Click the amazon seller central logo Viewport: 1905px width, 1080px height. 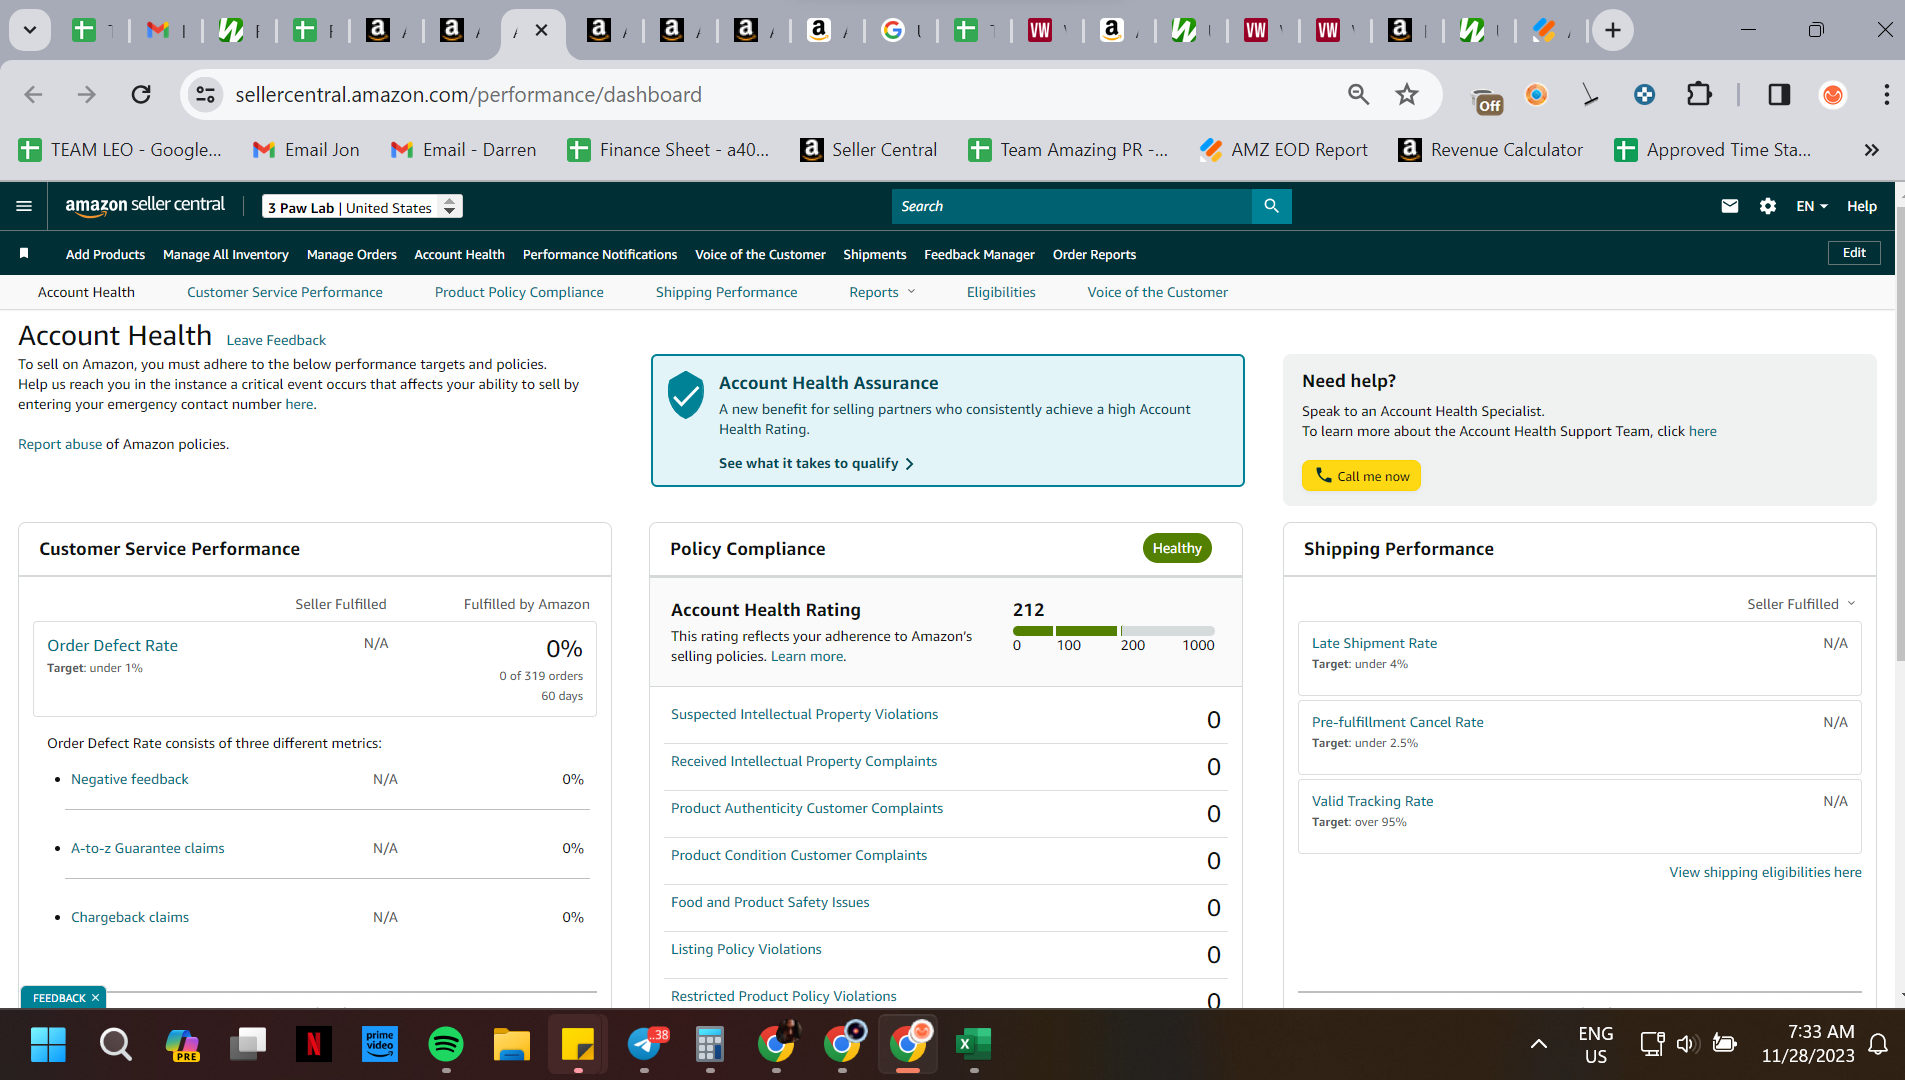pyautogui.click(x=145, y=206)
